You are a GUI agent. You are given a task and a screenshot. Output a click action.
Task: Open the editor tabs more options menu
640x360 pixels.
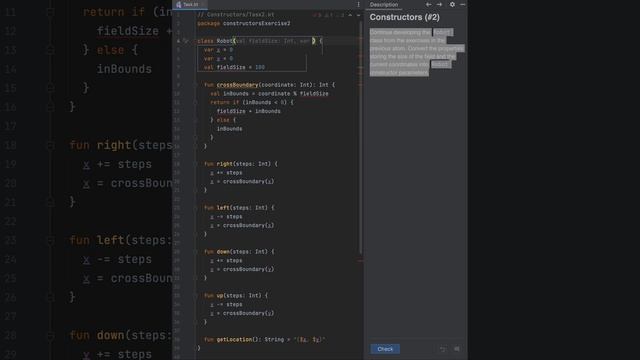[x=358, y=4]
